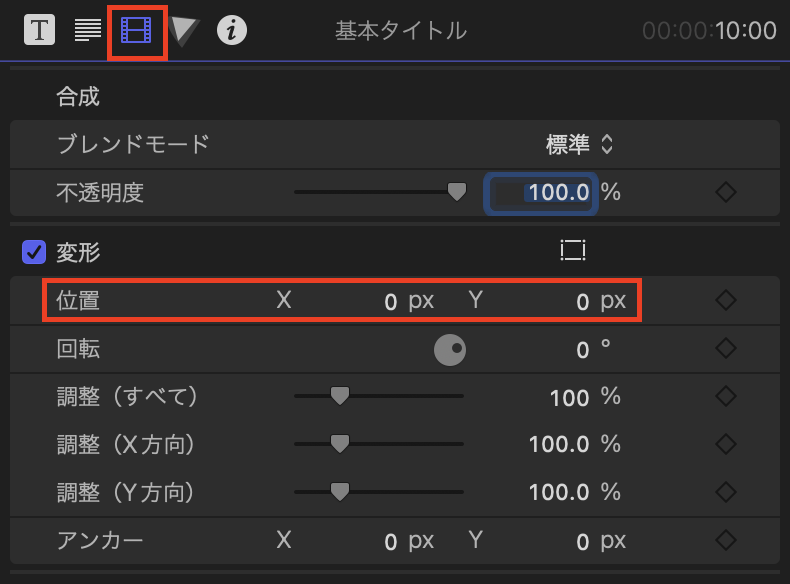Select the Video inspector filmstrip icon
The height and width of the screenshot is (584, 790).
tap(136, 30)
